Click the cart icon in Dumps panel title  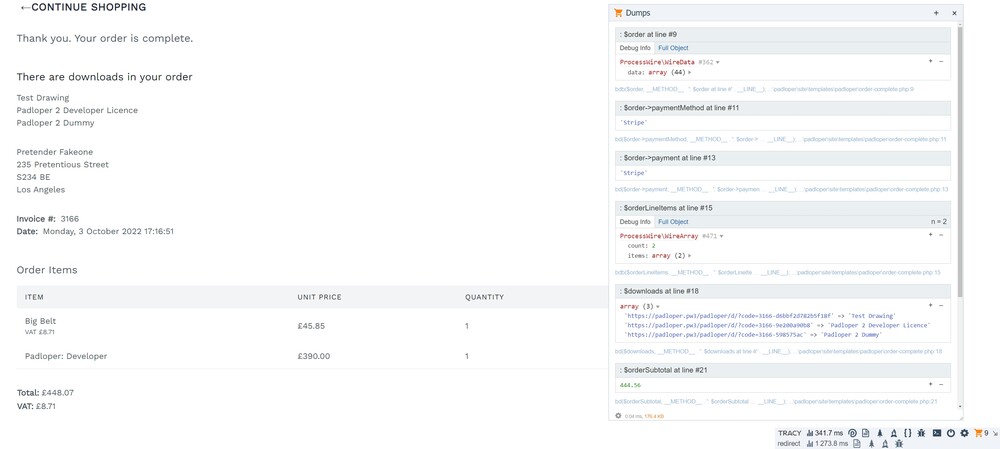(618, 13)
